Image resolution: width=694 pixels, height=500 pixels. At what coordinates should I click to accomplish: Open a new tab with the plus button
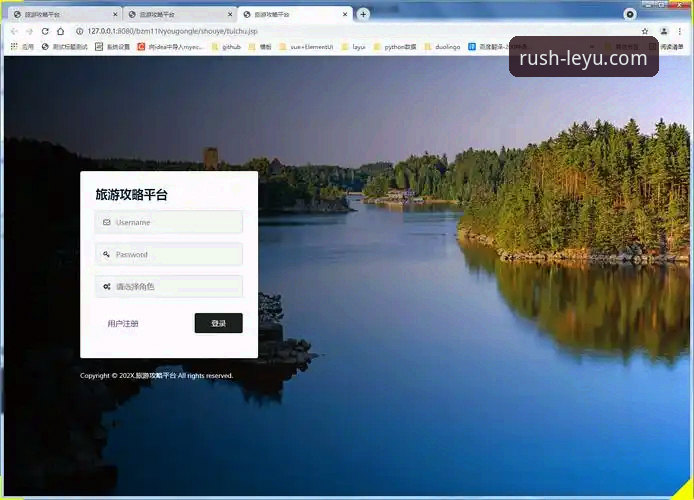(x=363, y=14)
